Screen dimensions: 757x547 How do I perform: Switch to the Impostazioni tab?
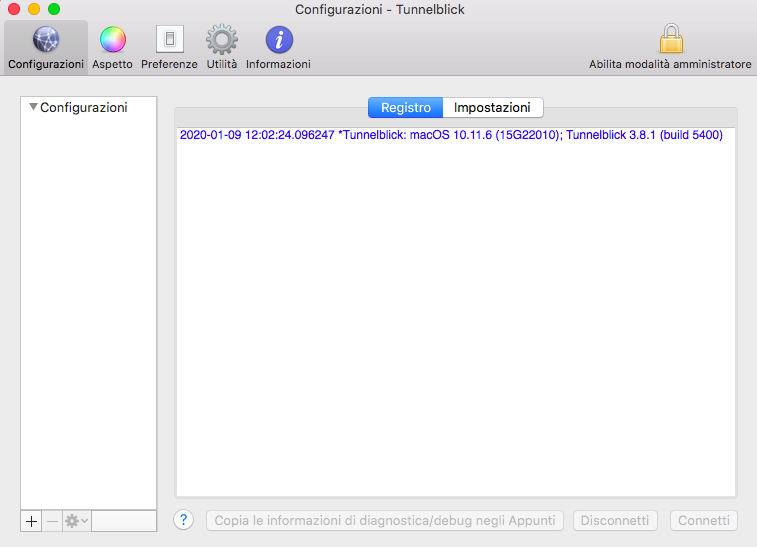click(492, 107)
